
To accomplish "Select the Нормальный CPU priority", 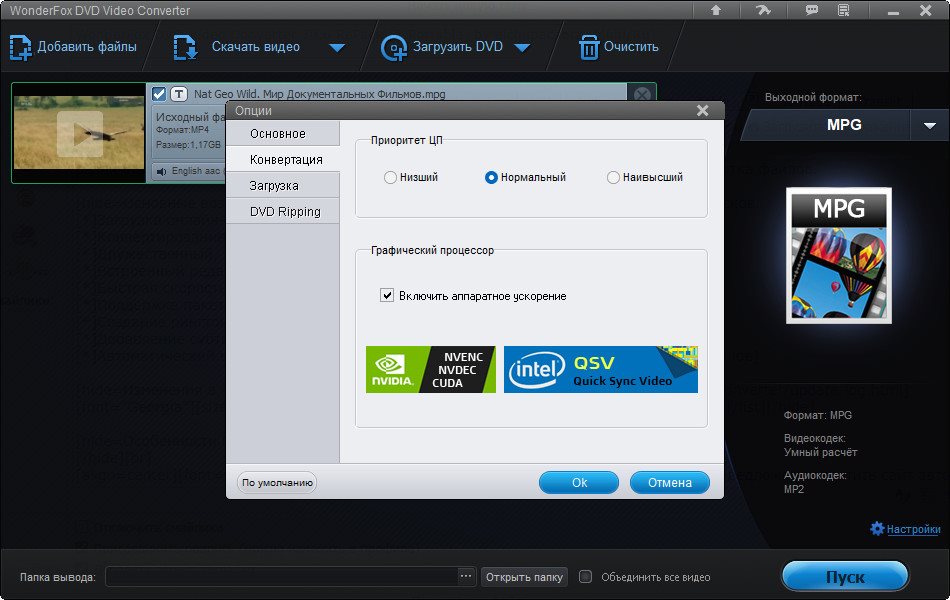I will point(491,178).
